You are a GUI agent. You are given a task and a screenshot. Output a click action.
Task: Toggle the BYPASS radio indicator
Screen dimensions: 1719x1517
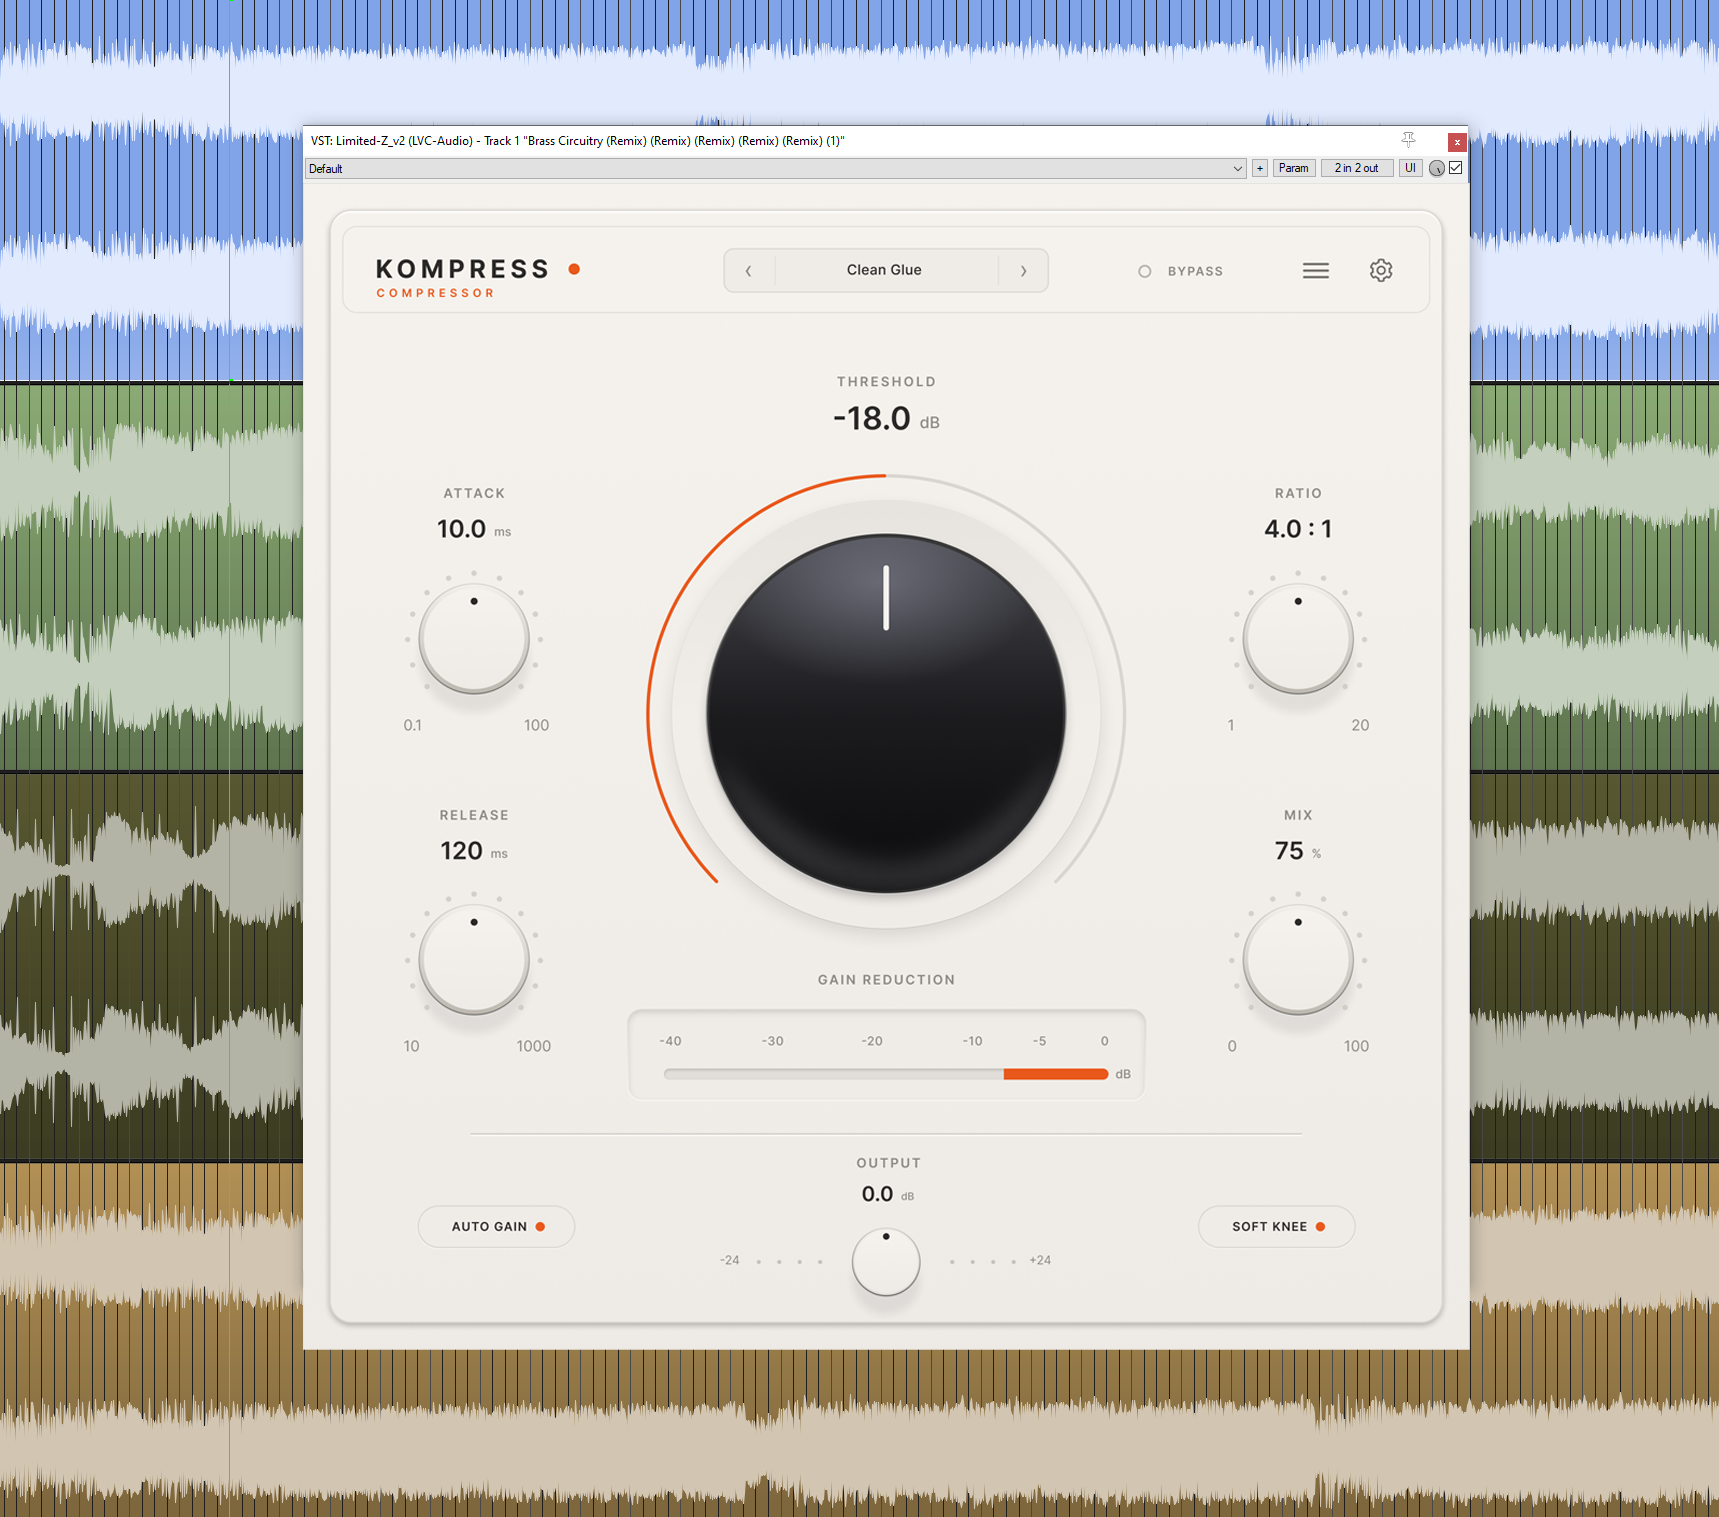point(1145,271)
